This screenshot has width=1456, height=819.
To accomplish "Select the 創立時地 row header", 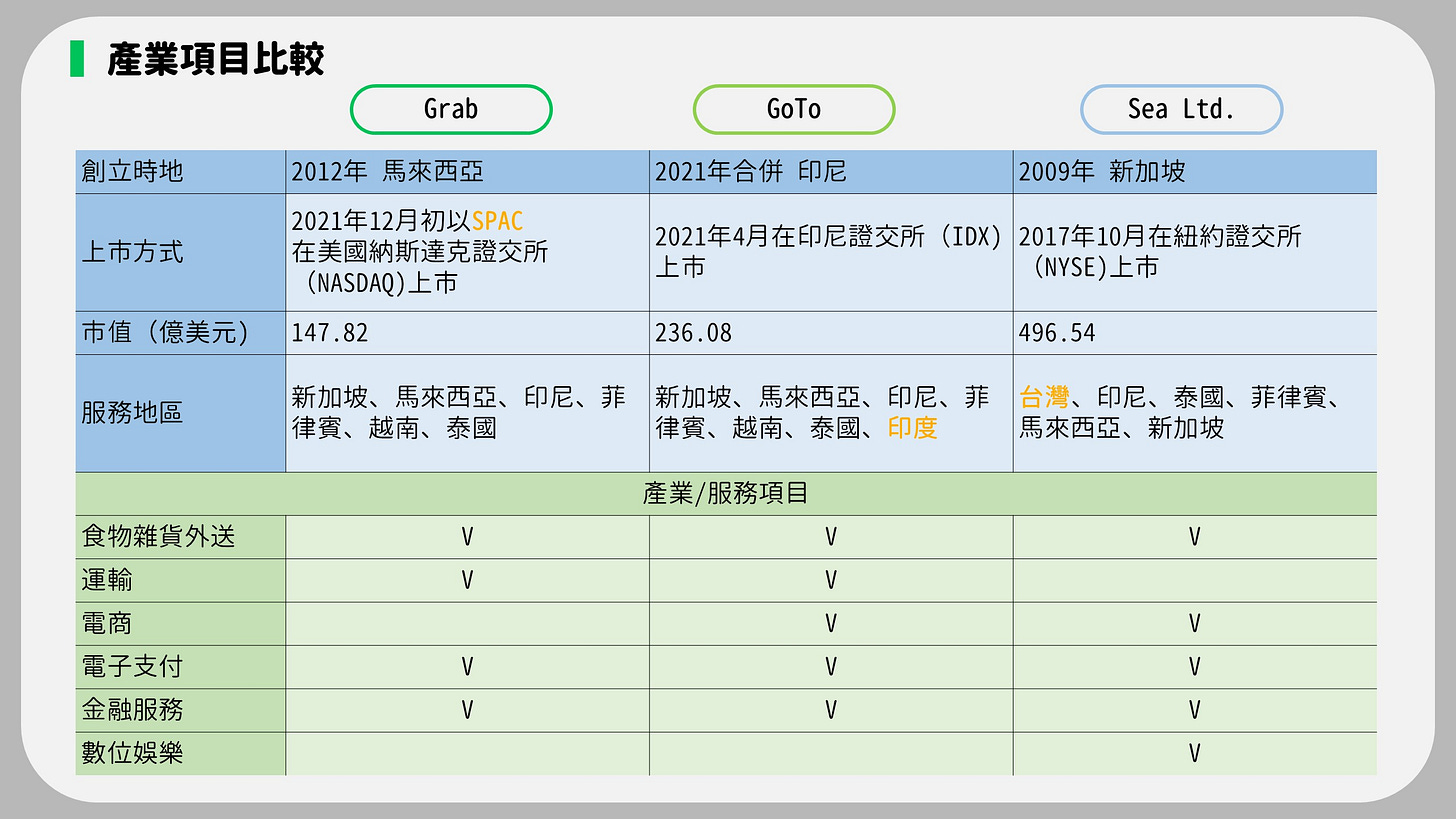I will click(181, 172).
